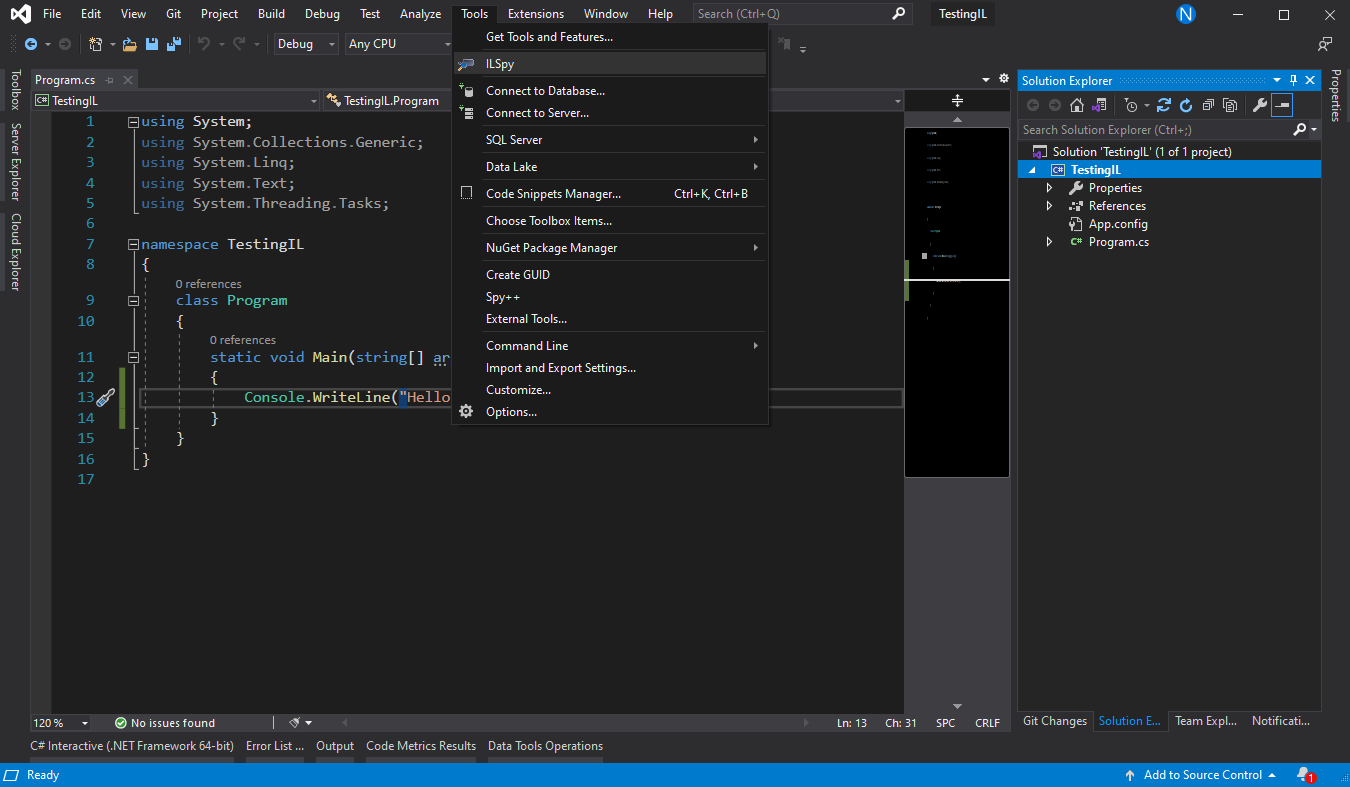Click the pin icon on Solution Explorer title

click(1292, 80)
